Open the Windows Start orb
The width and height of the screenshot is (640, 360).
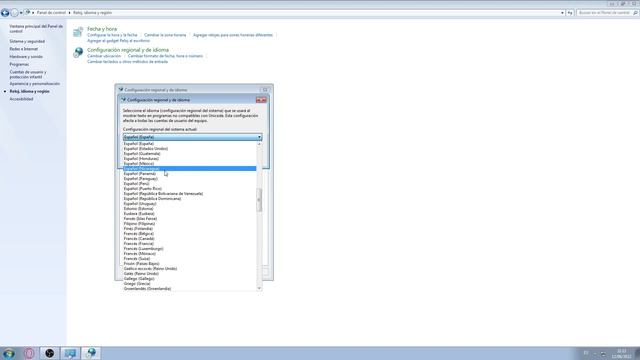click(x=9, y=353)
